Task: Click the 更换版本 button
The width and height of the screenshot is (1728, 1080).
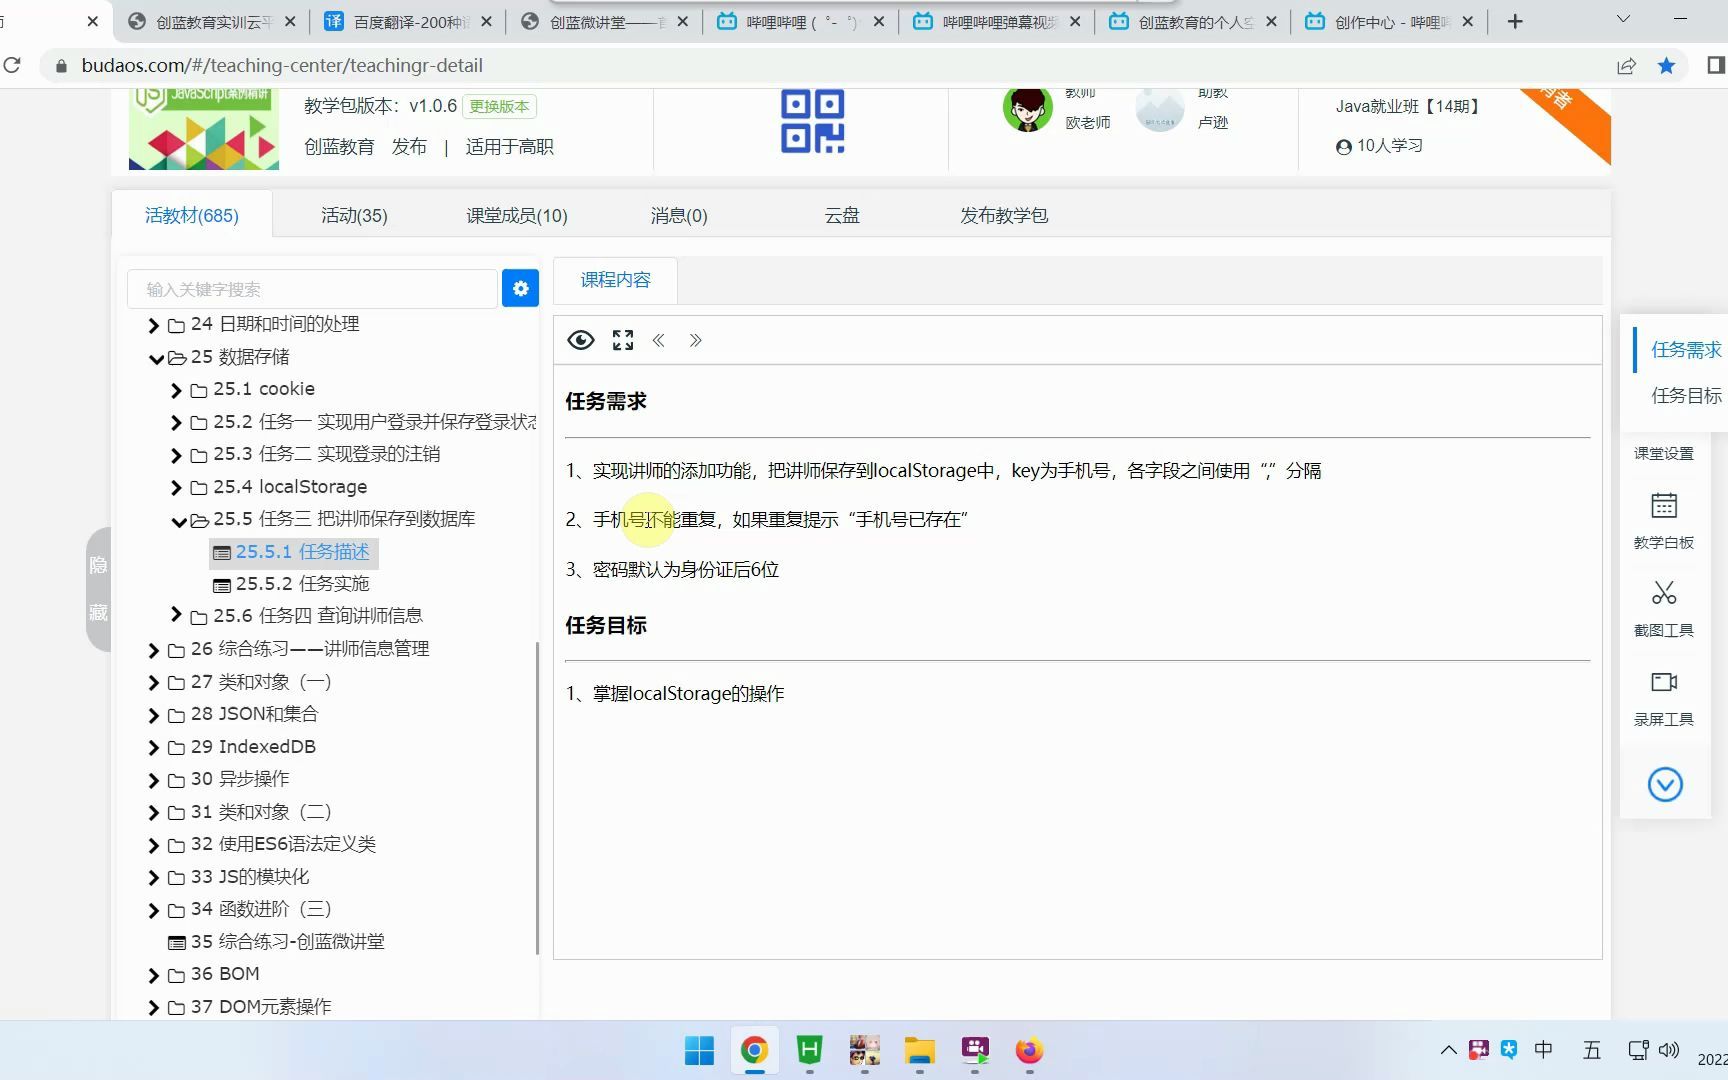Action: pos(499,106)
